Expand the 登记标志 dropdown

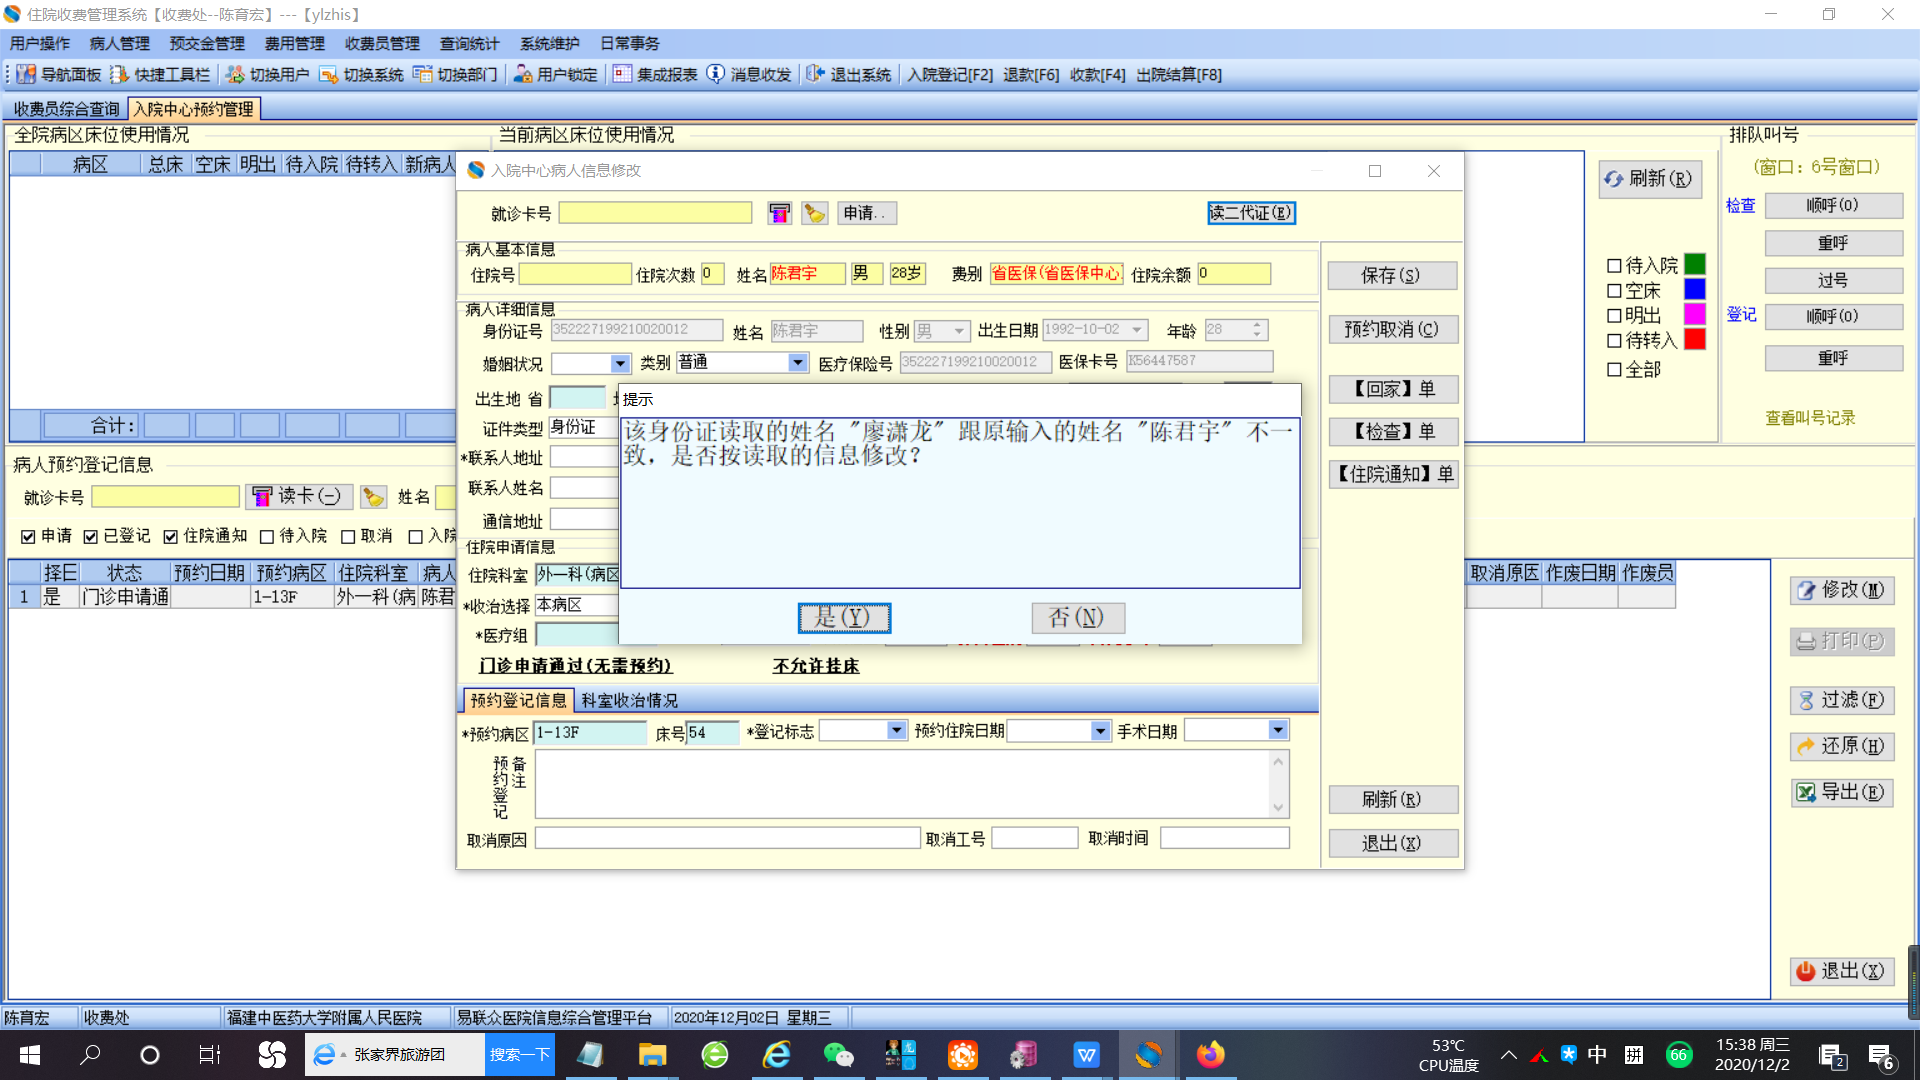[896, 731]
